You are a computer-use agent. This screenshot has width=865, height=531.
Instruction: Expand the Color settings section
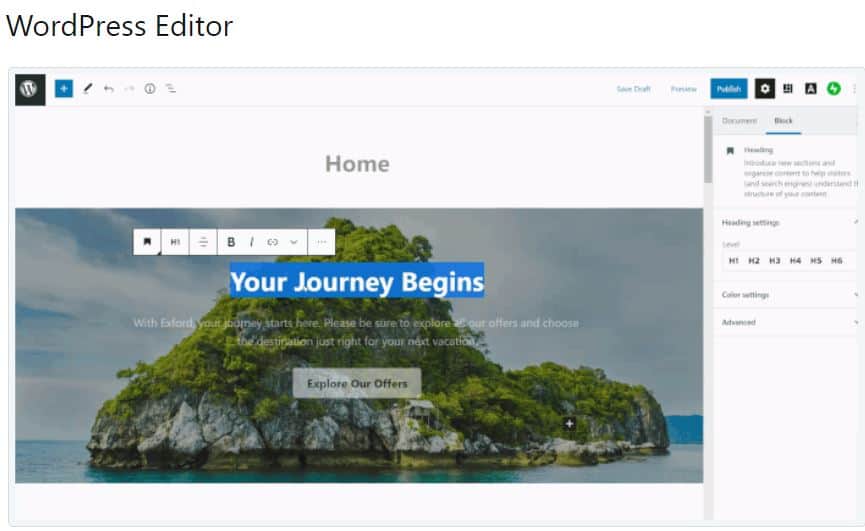(x=789, y=295)
